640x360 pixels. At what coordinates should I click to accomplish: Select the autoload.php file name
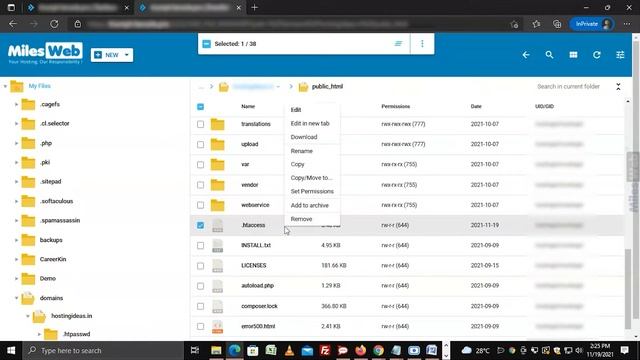tap(258, 286)
